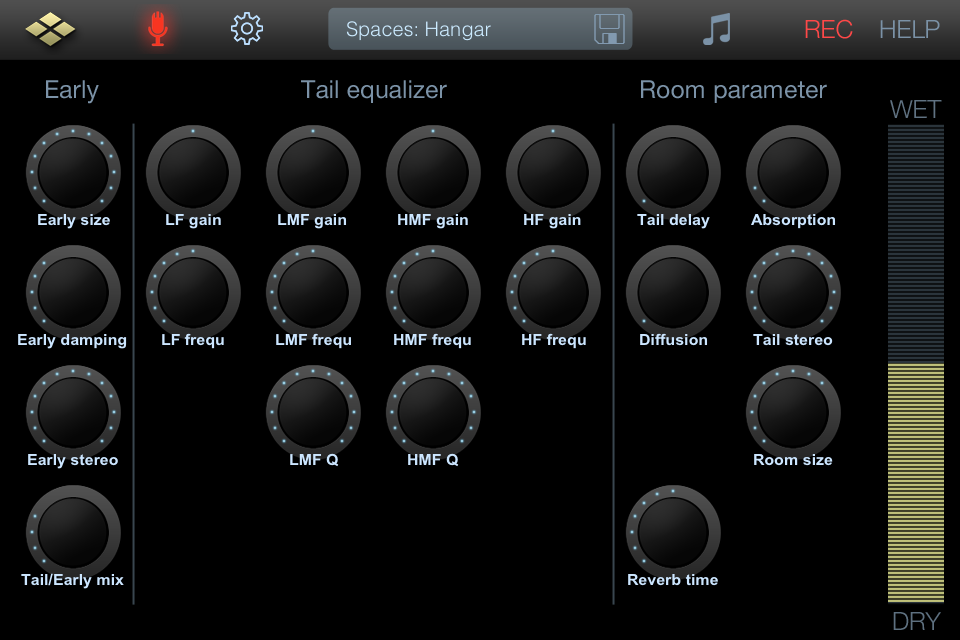
Task: Click the Early size knob
Action: click(73, 172)
